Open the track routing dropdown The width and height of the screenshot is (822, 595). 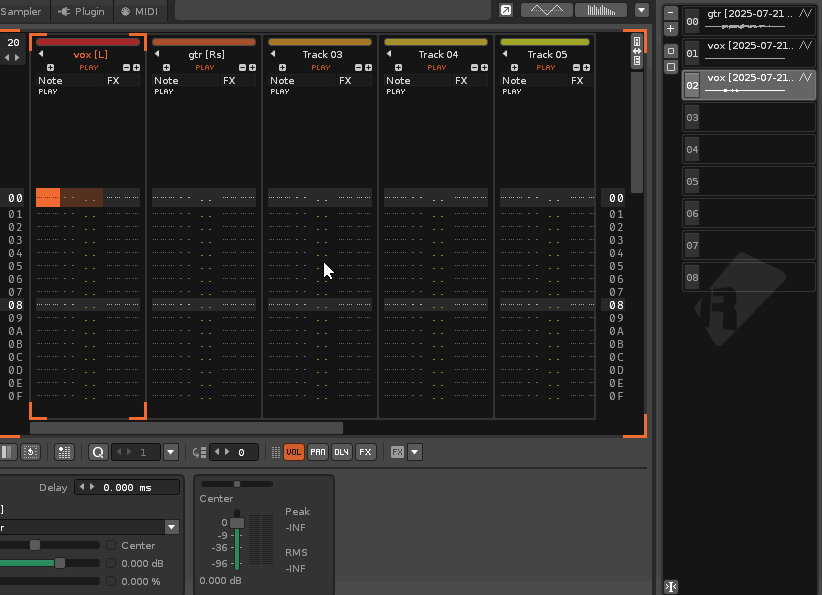171,527
